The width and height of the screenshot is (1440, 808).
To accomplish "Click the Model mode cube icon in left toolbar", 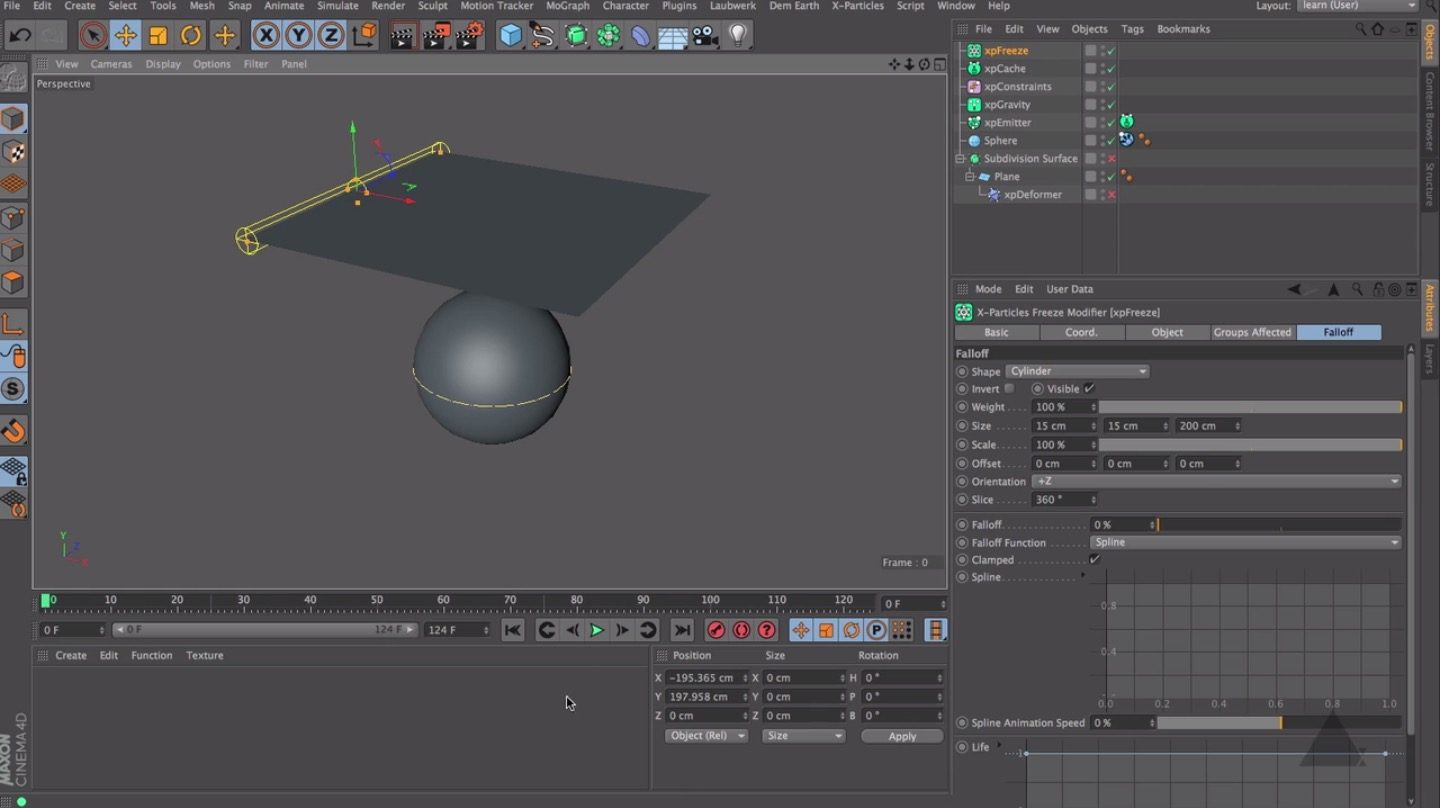I will (13, 119).
